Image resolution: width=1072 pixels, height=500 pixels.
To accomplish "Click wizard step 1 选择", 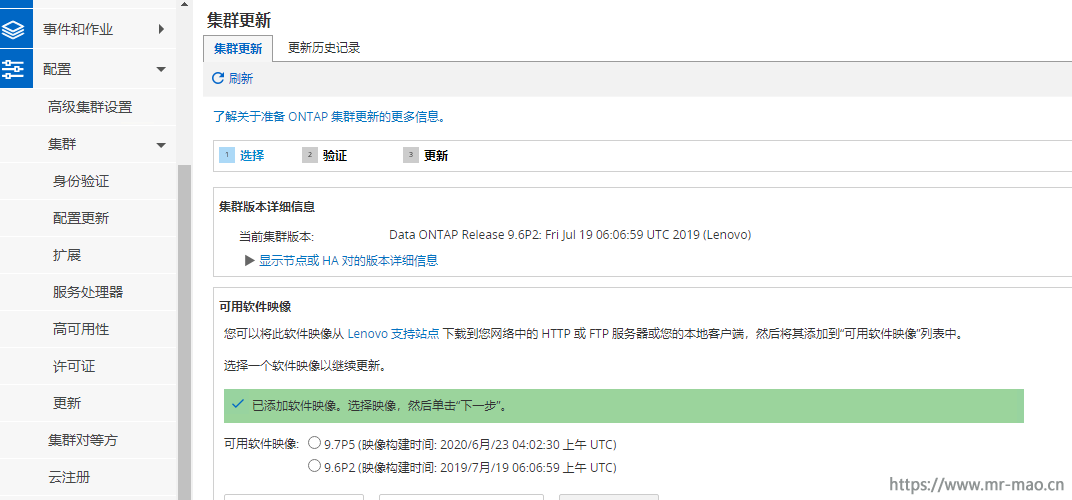I will click(242, 156).
